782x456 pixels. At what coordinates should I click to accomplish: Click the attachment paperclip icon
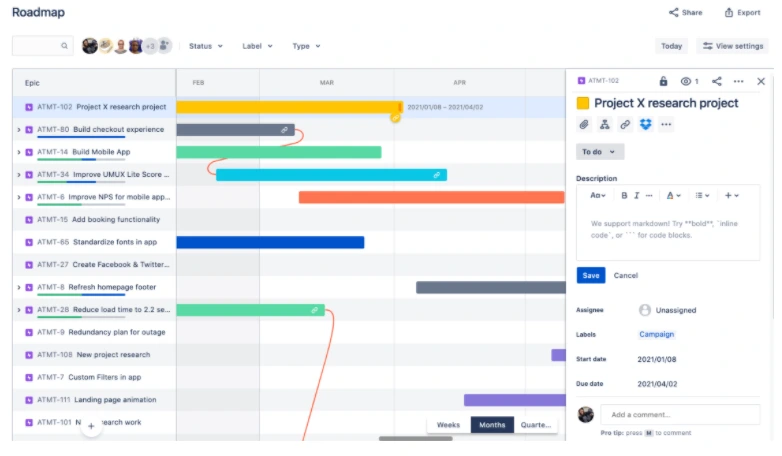tap(584, 124)
